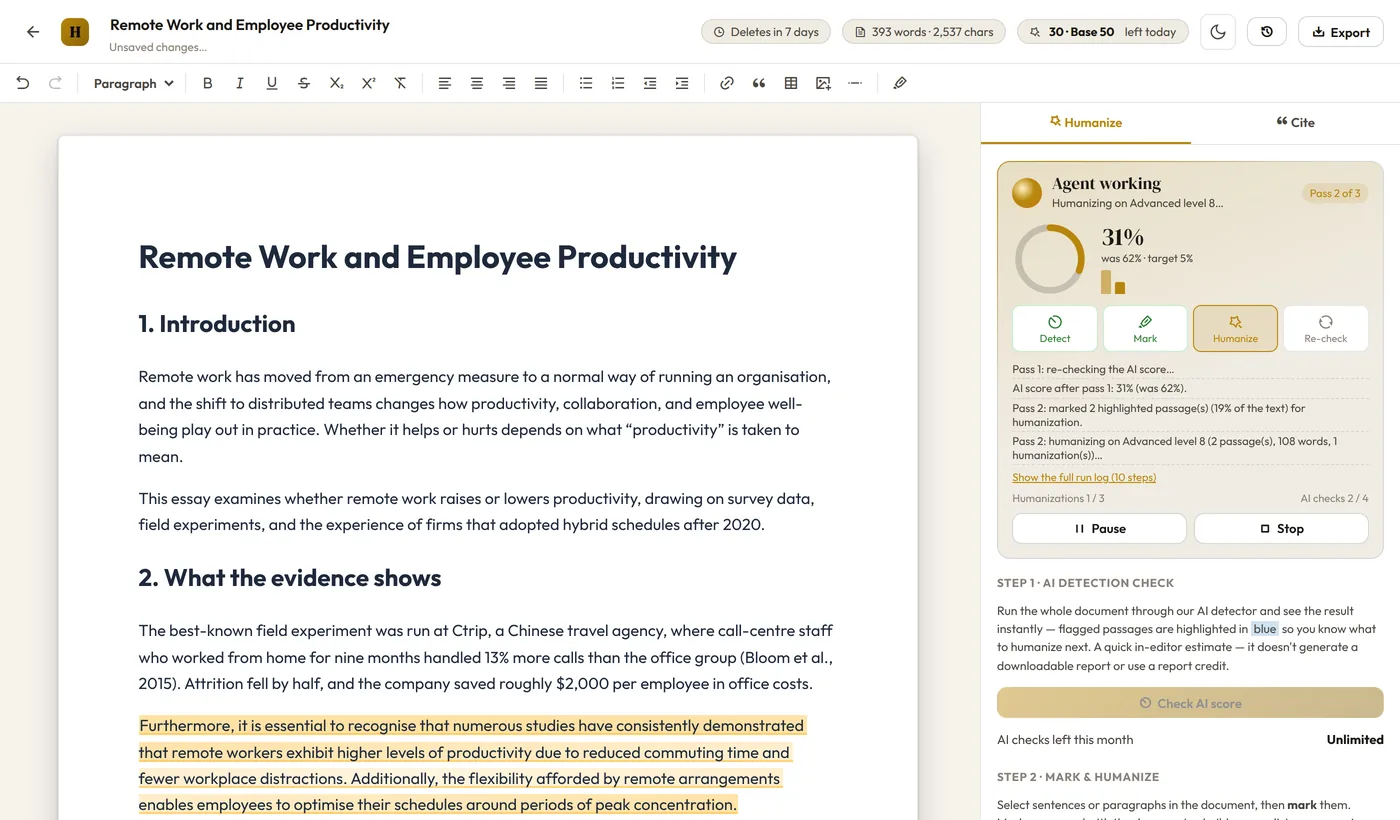This screenshot has width=1400, height=820.
Task: Click the Deletes in 7 days pill
Action: tap(766, 32)
